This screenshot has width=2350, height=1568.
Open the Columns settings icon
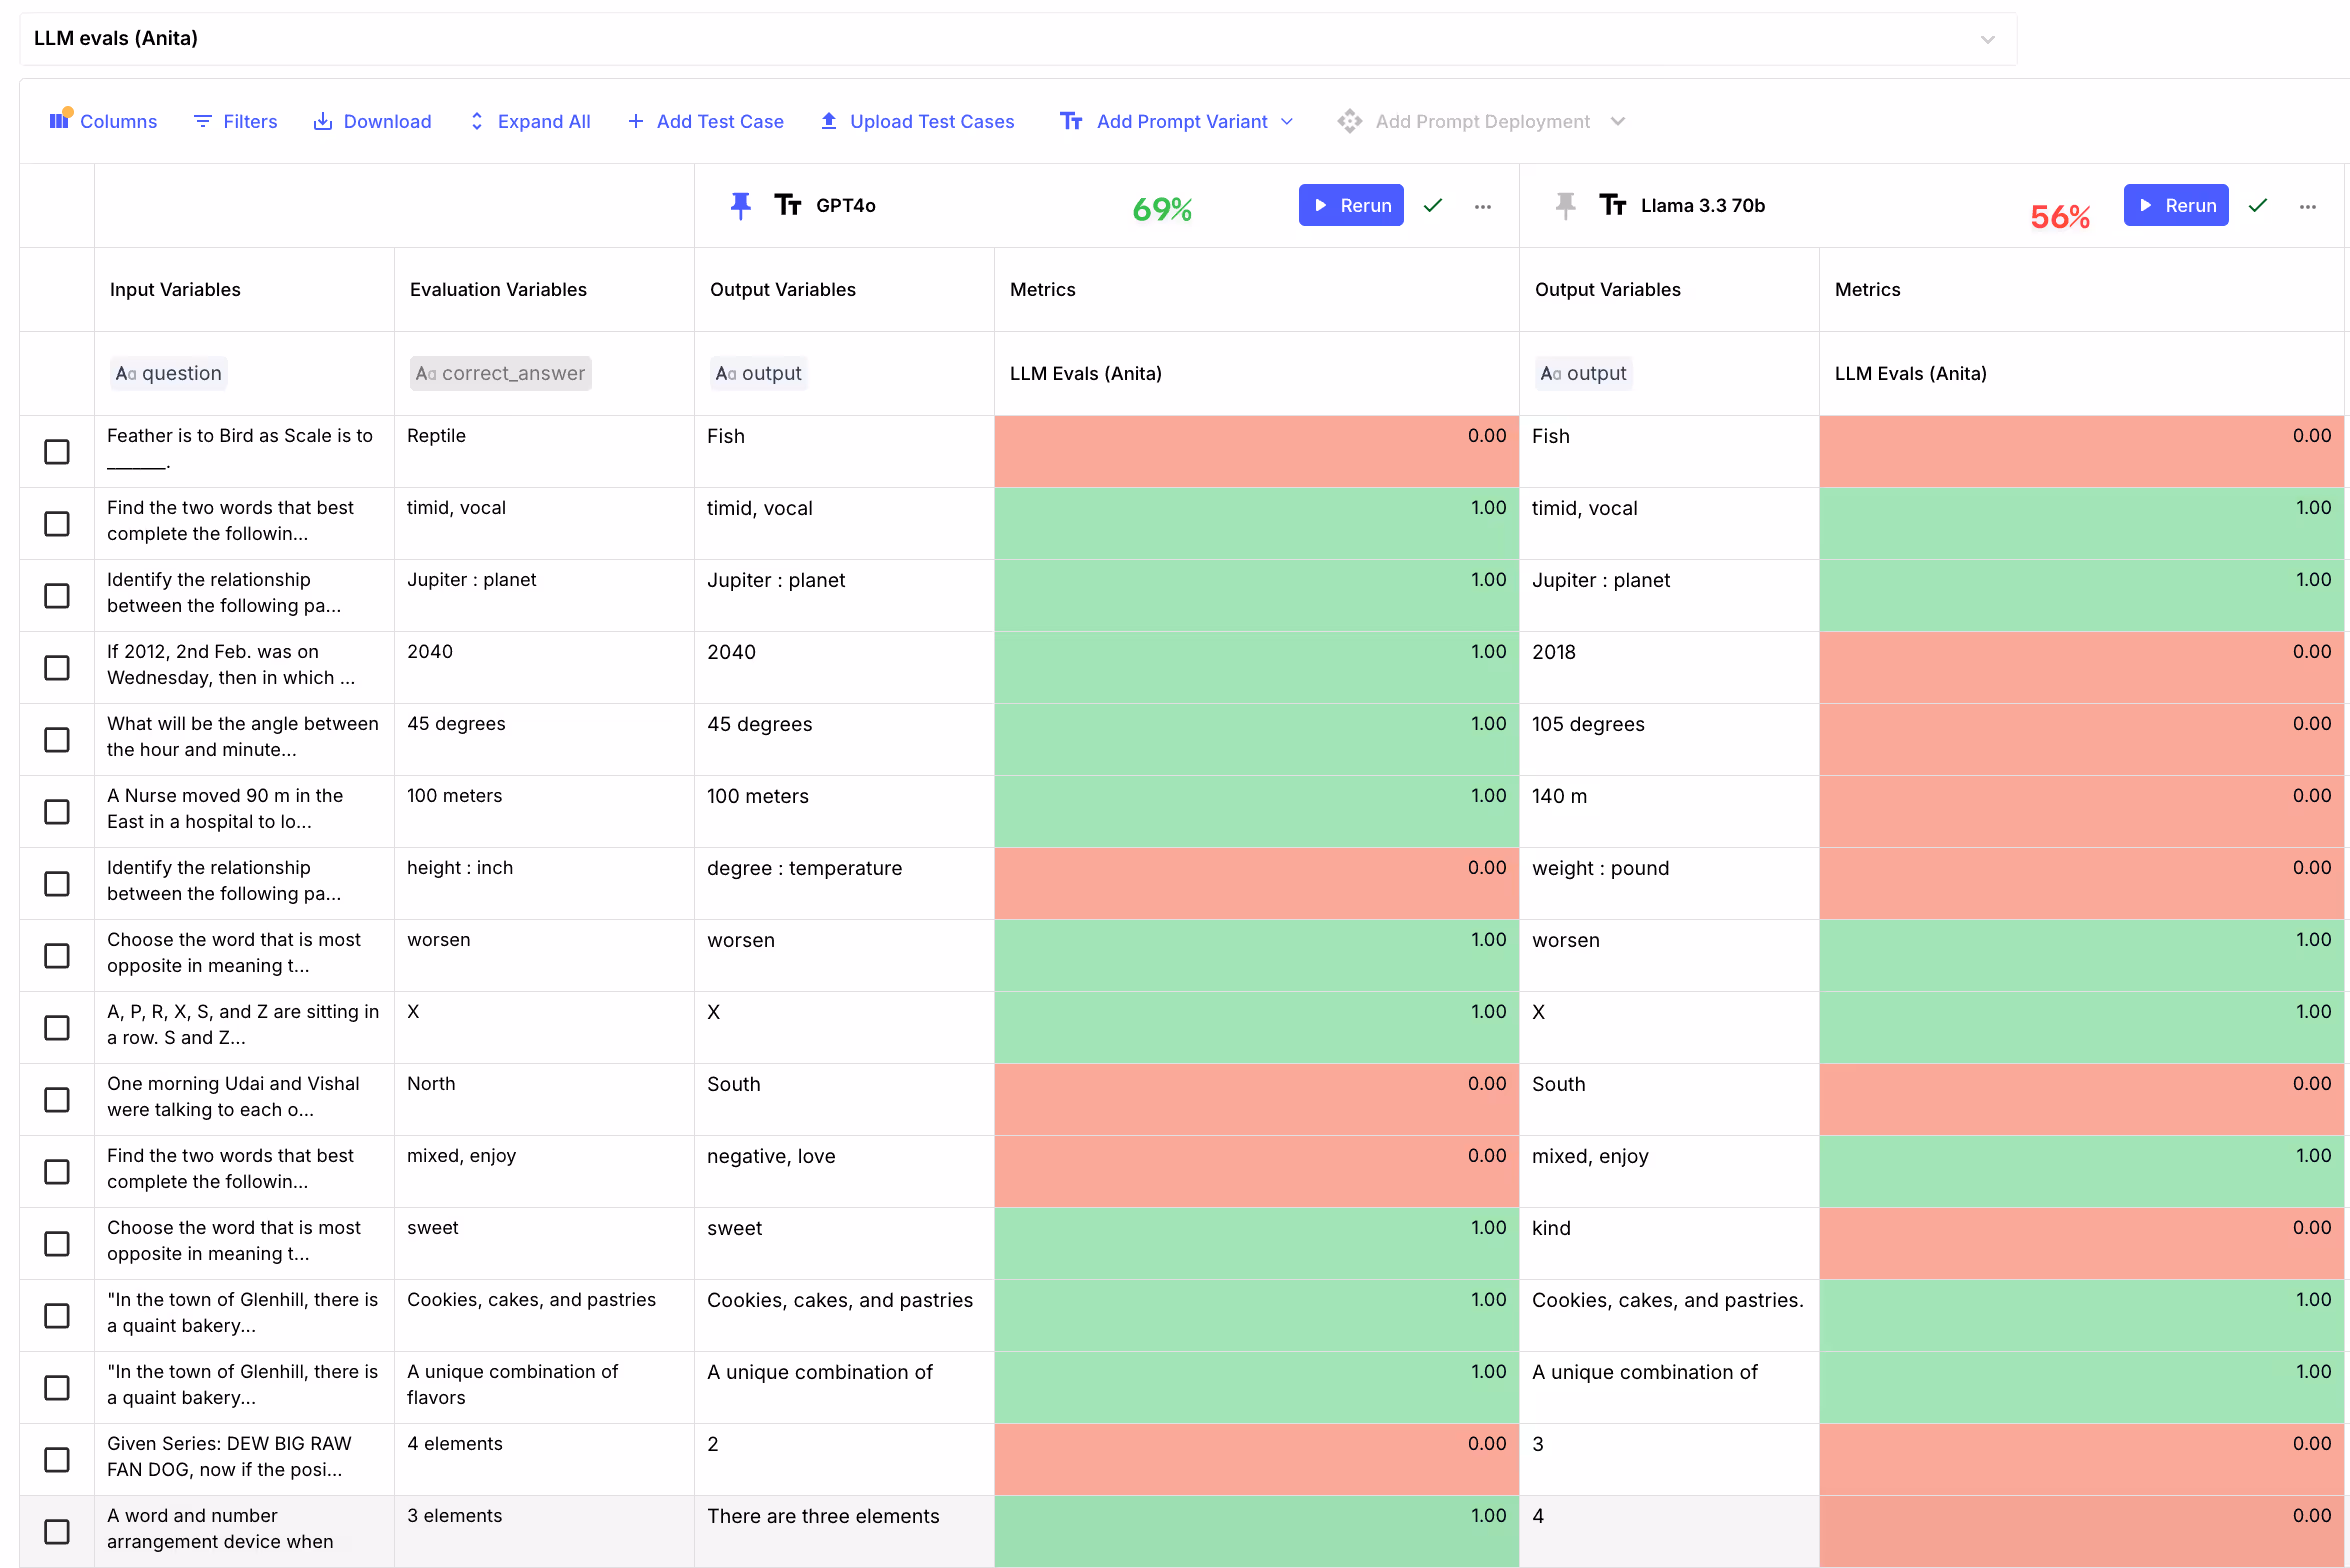[60, 121]
